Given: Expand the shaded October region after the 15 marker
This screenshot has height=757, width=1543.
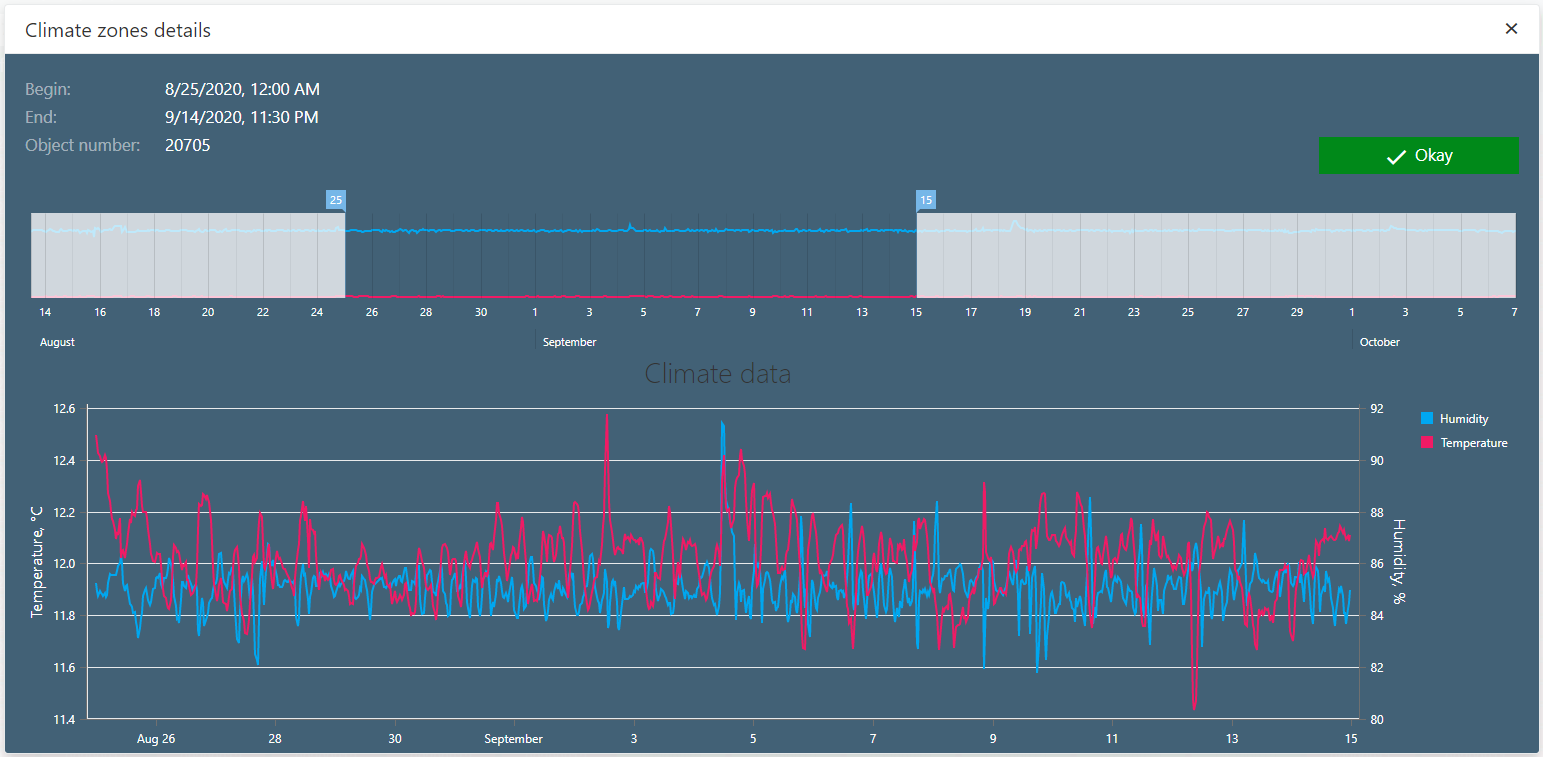Looking at the screenshot, I should 1215,255.
